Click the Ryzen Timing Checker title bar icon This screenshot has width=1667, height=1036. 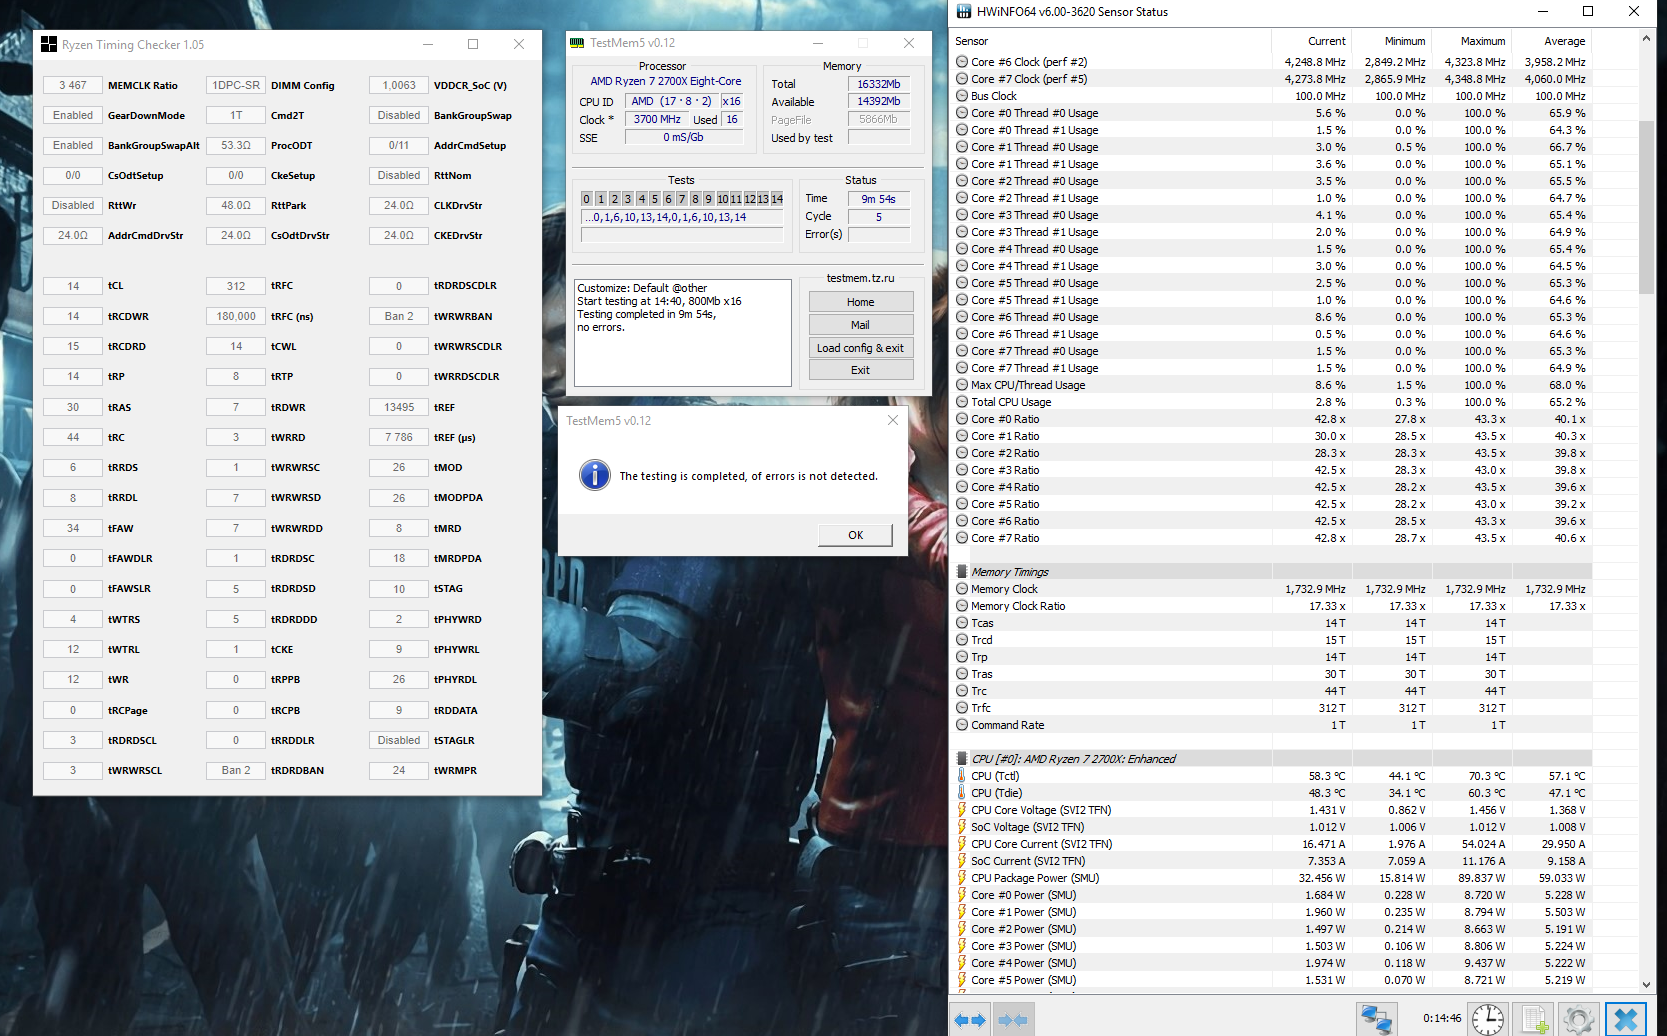49,45
